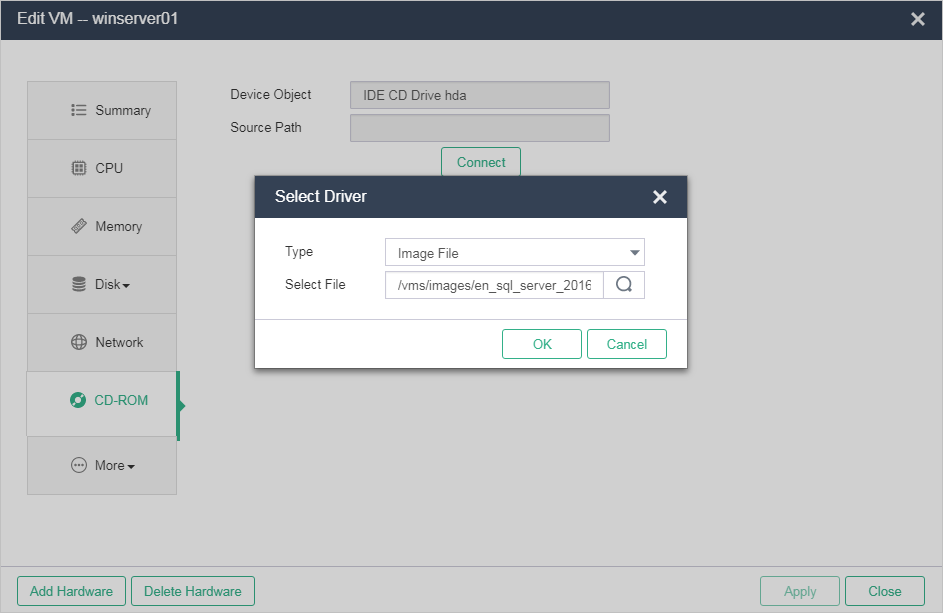Click the Delete Hardware button
This screenshot has width=943, height=613.
tap(192, 590)
